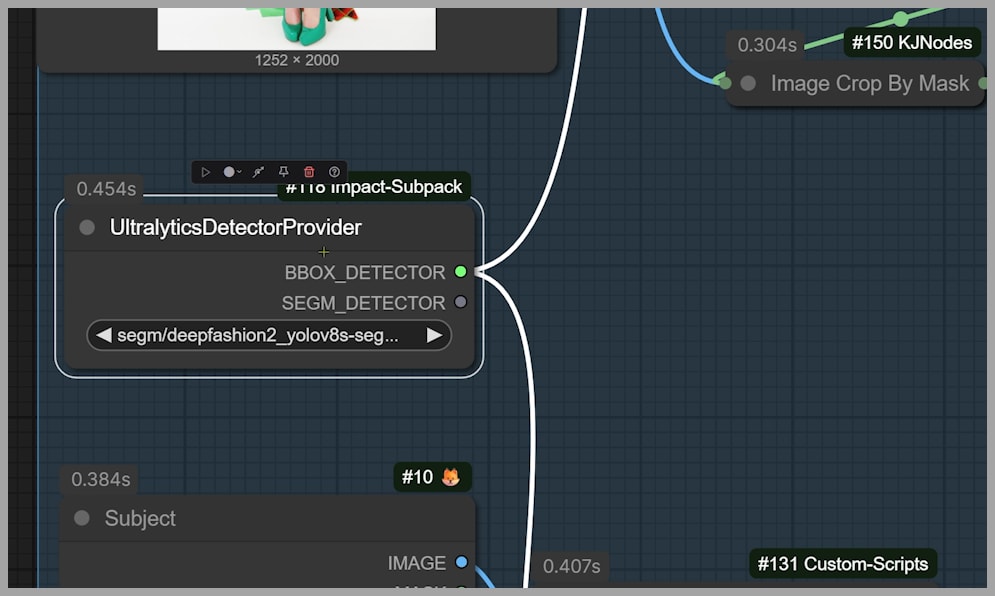The width and height of the screenshot is (995, 596).
Task: Pin the selected node with pin icon
Action: 284,172
